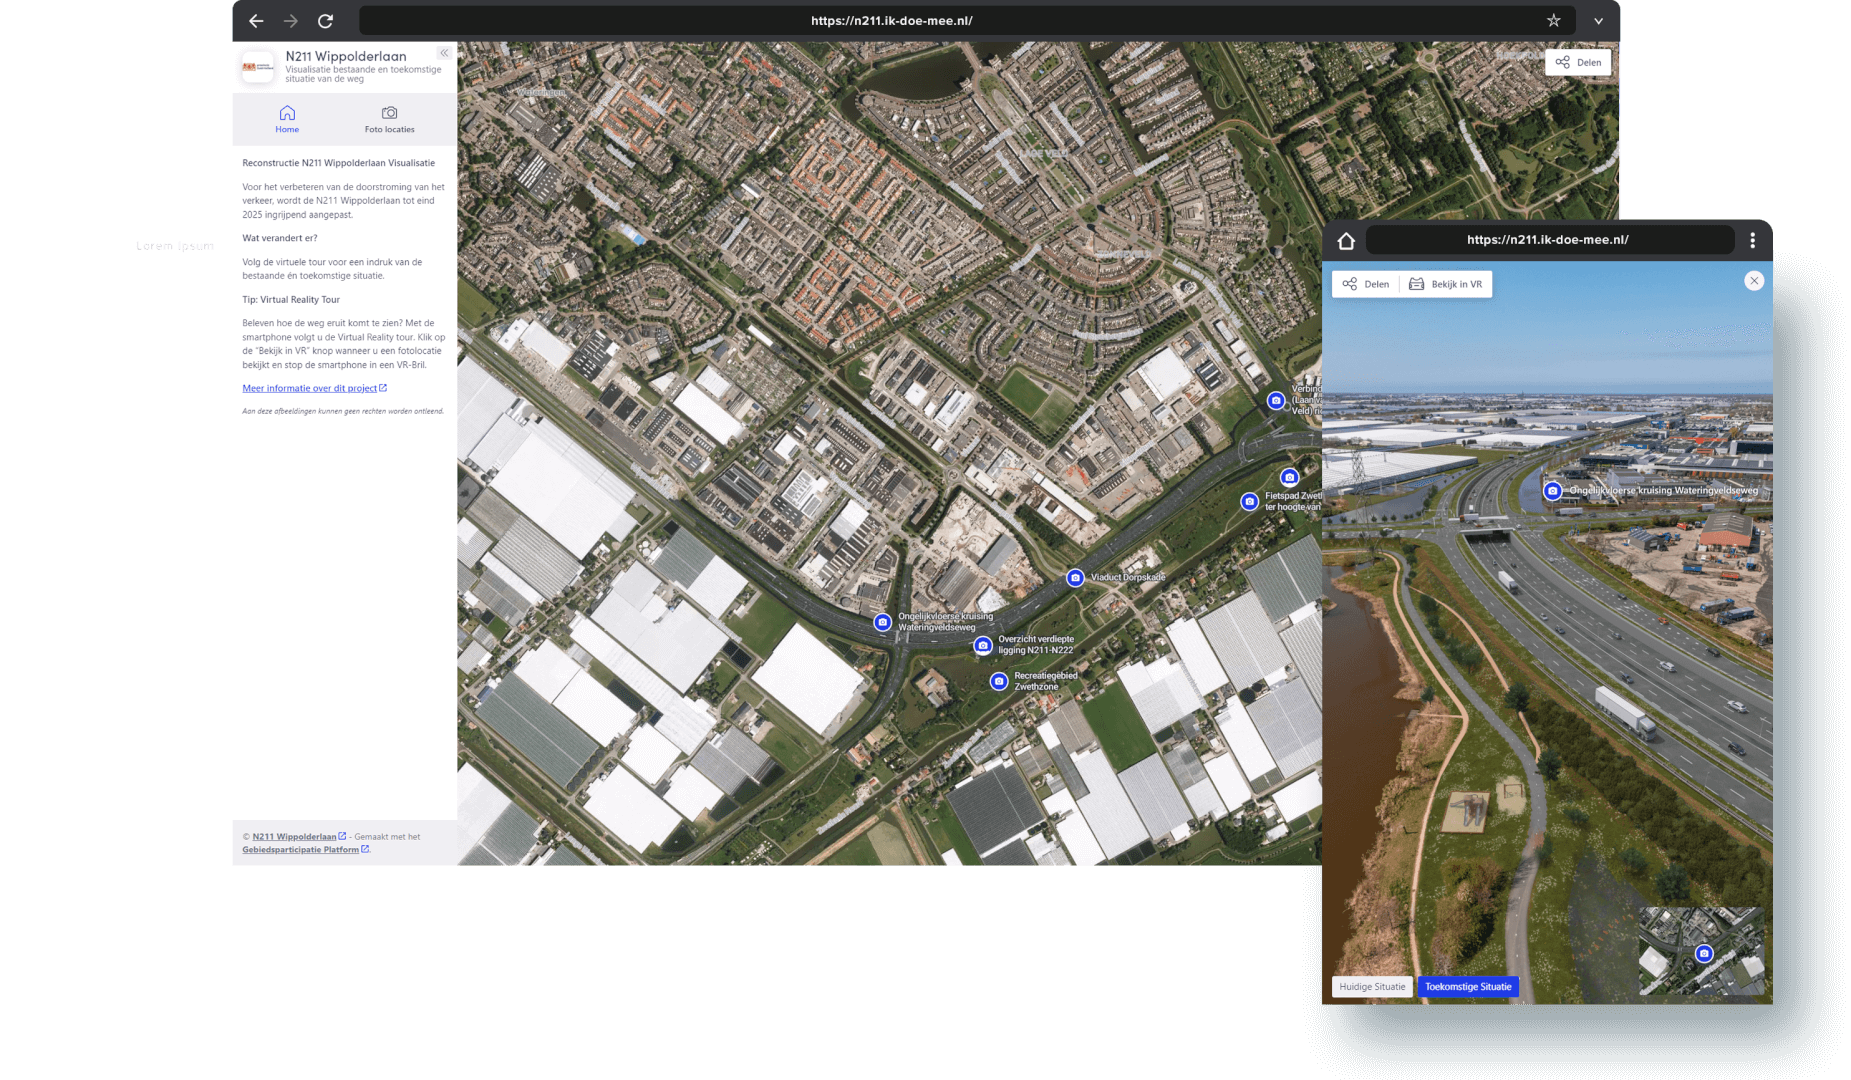The image size is (1851, 1080).
Task: Click Viaduct Dorpskade camera marker
Action: [x=1075, y=578]
